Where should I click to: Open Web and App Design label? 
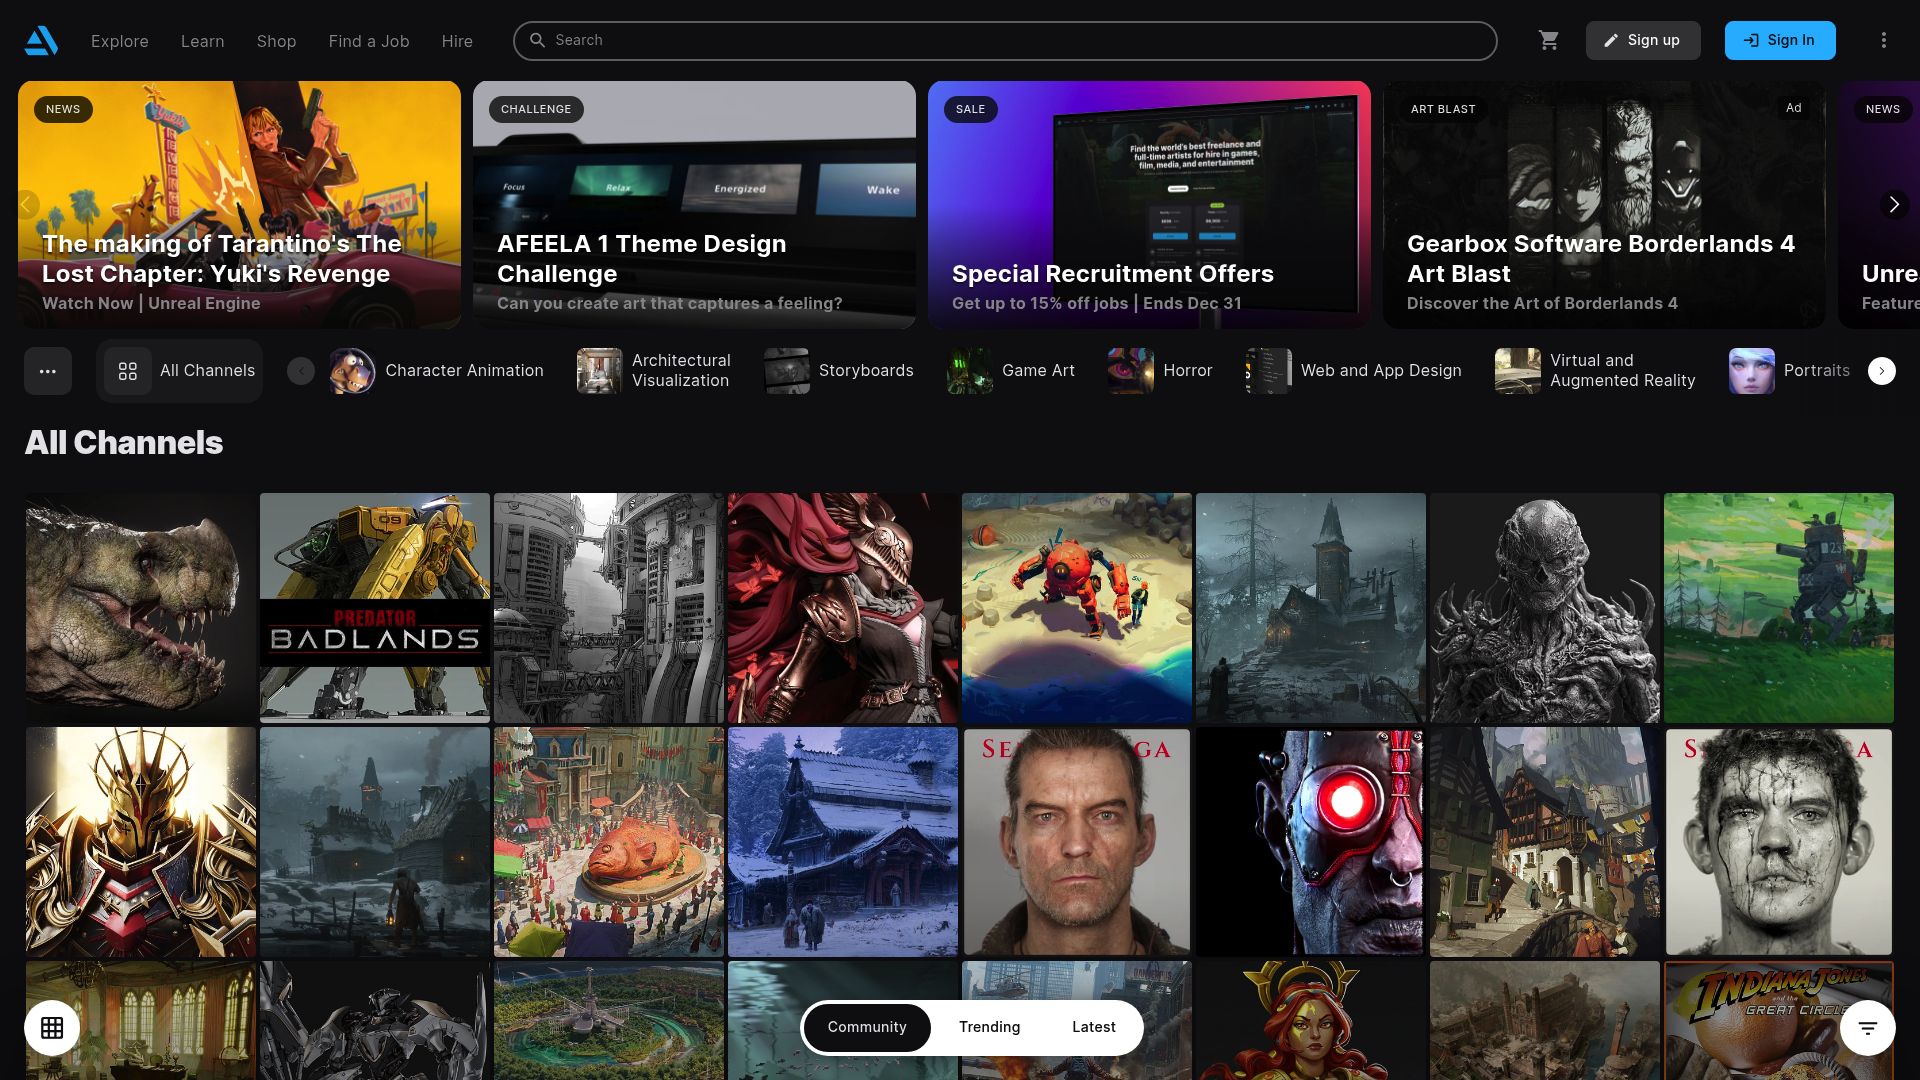coord(1381,371)
